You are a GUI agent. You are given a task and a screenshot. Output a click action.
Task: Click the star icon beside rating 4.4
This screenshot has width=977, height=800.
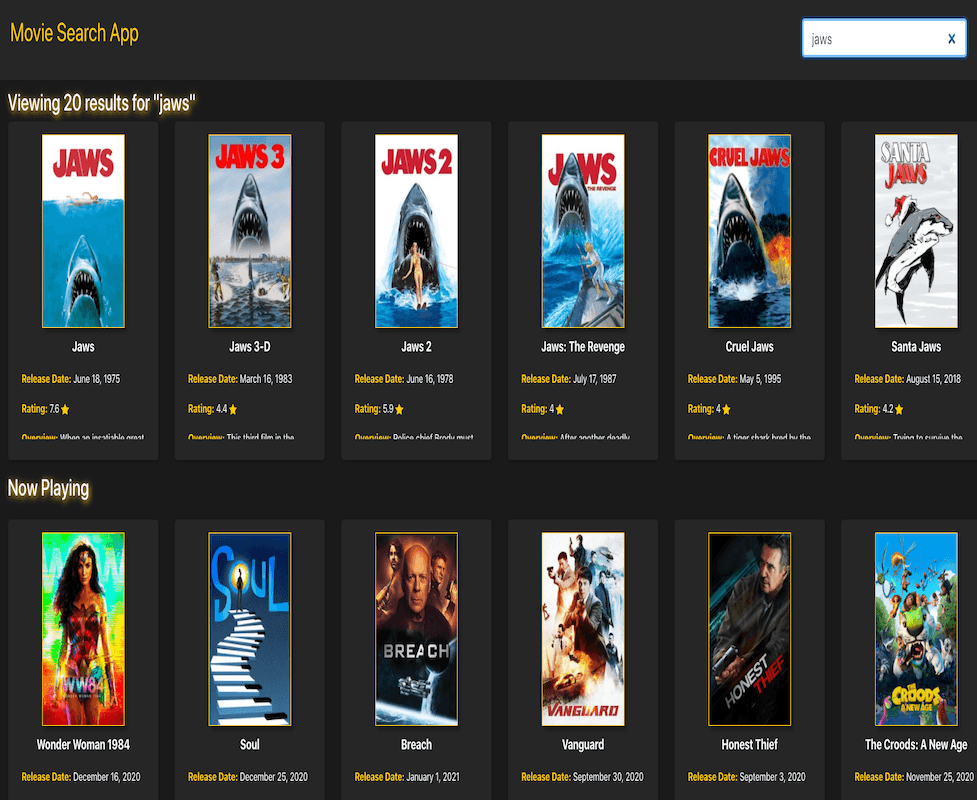233,409
